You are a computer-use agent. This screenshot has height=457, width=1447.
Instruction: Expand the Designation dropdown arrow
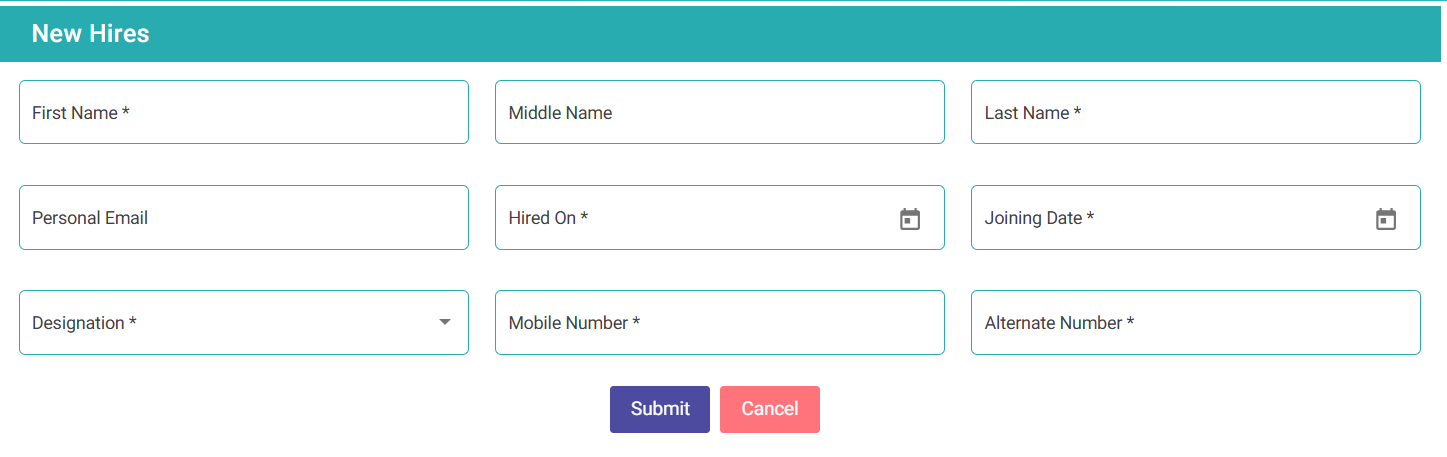(x=445, y=322)
